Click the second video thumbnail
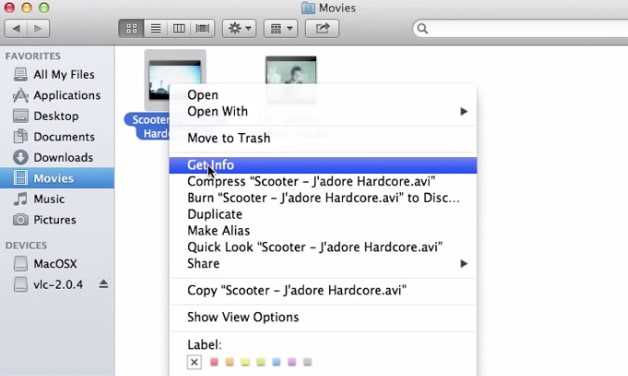Screen dimensions: 628x376 pos(291,79)
